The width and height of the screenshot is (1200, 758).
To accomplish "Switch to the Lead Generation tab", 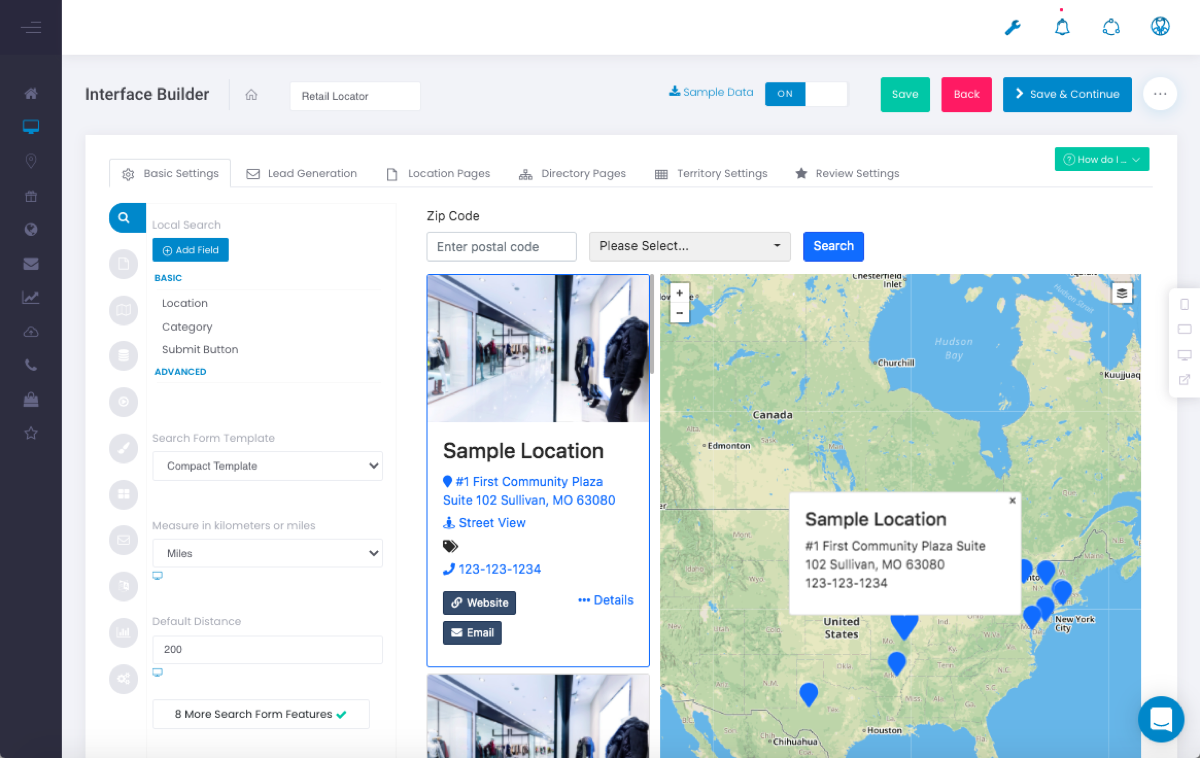I will point(302,173).
